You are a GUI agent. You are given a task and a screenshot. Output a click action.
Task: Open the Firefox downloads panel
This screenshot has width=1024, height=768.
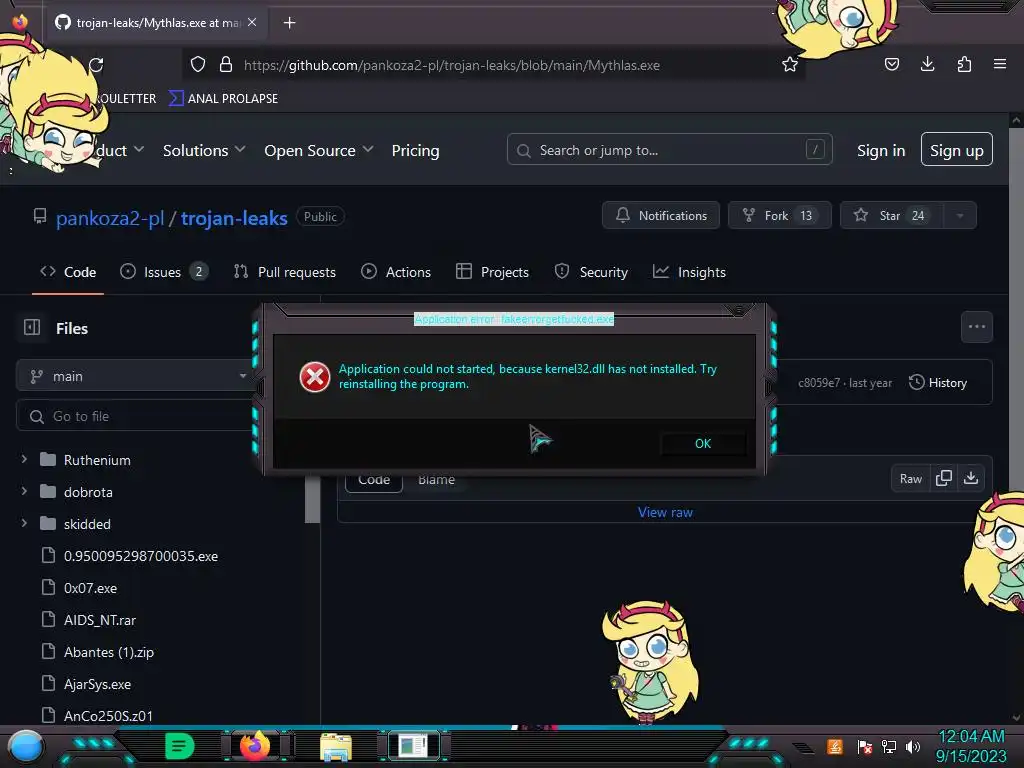coord(927,64)
